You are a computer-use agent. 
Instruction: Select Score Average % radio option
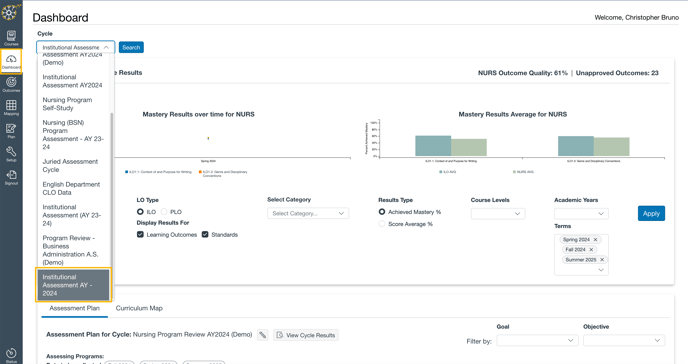382,224
